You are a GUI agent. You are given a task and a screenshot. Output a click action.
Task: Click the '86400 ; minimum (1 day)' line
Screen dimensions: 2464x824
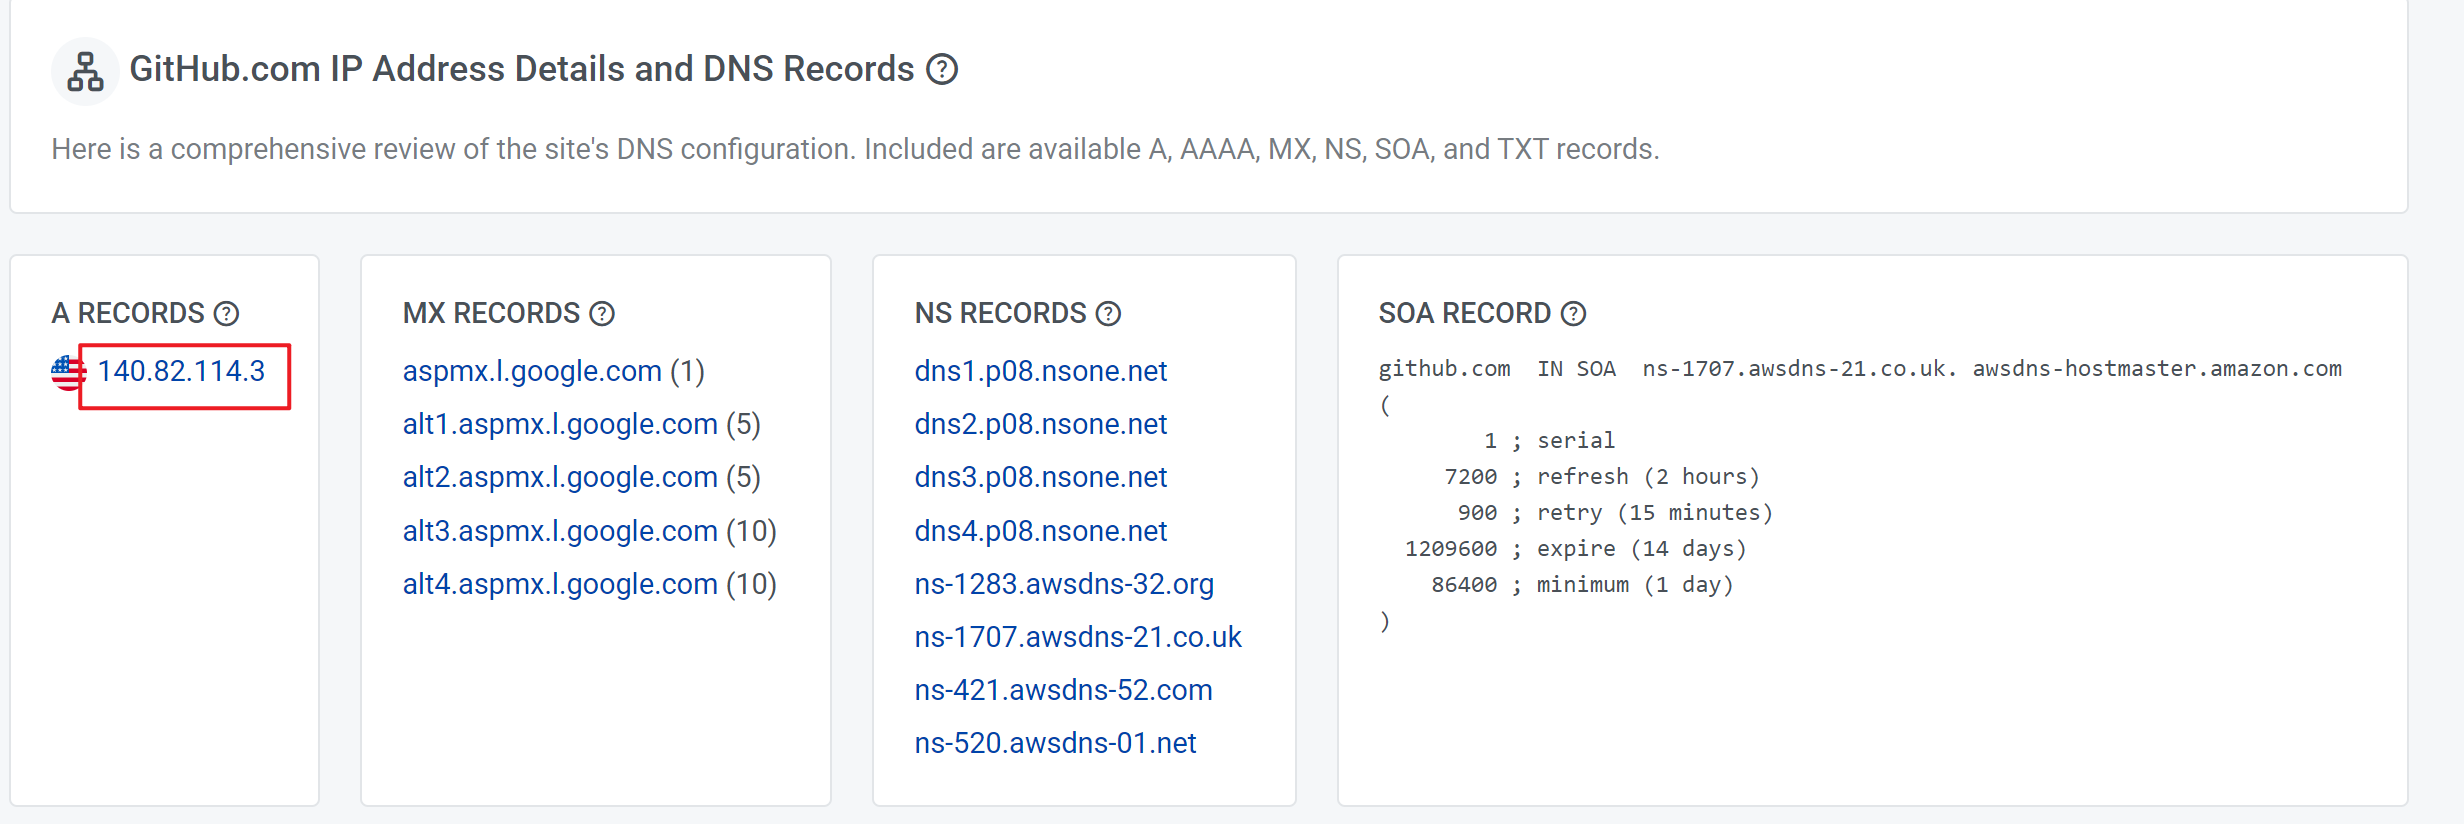pos(1582,585)
